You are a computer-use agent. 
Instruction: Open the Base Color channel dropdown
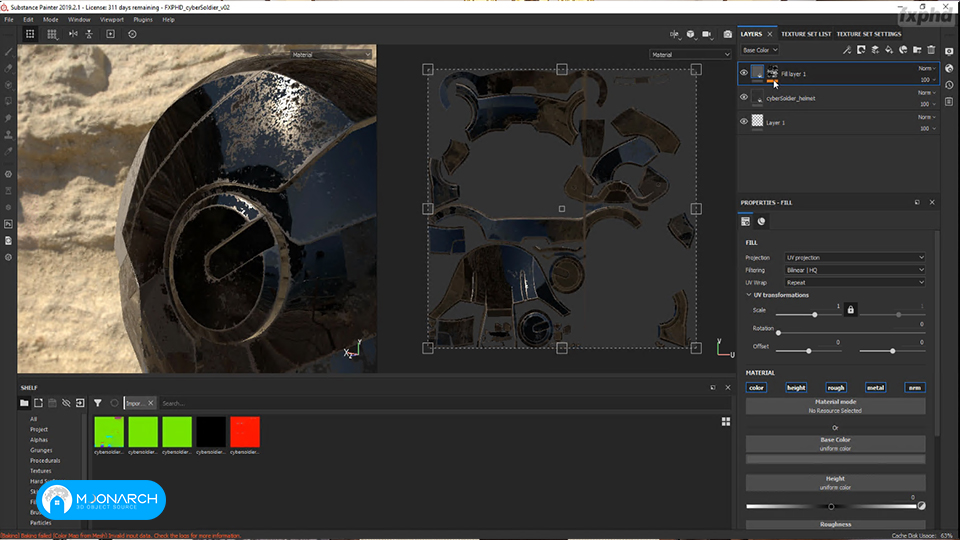click(760, 50)
